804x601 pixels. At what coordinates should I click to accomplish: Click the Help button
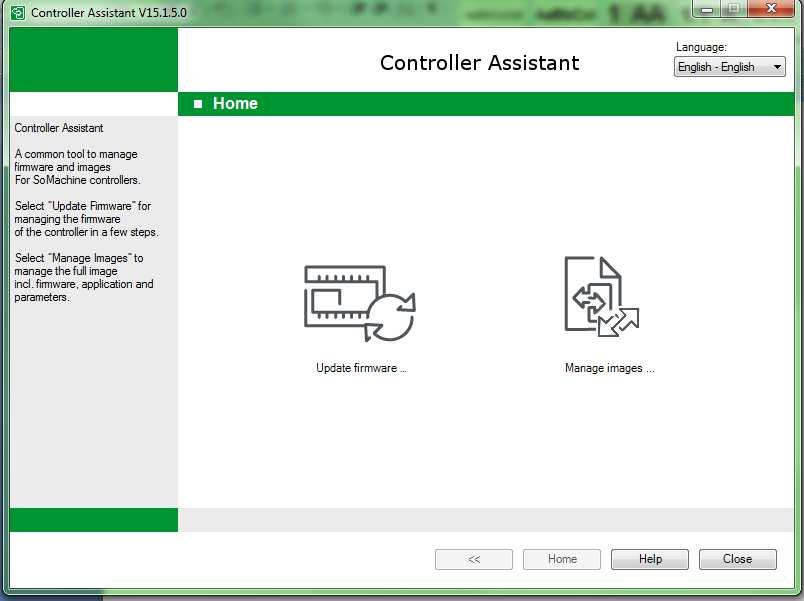[650, 559]
